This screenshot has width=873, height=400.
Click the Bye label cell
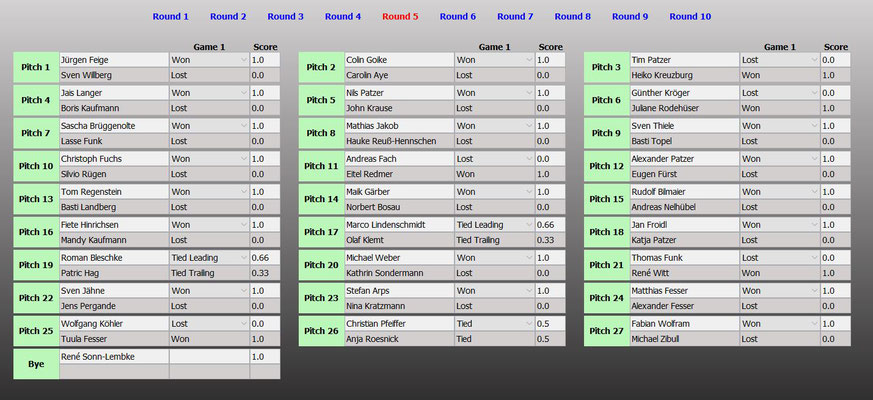pyautogui.click(x=36, y=364)
